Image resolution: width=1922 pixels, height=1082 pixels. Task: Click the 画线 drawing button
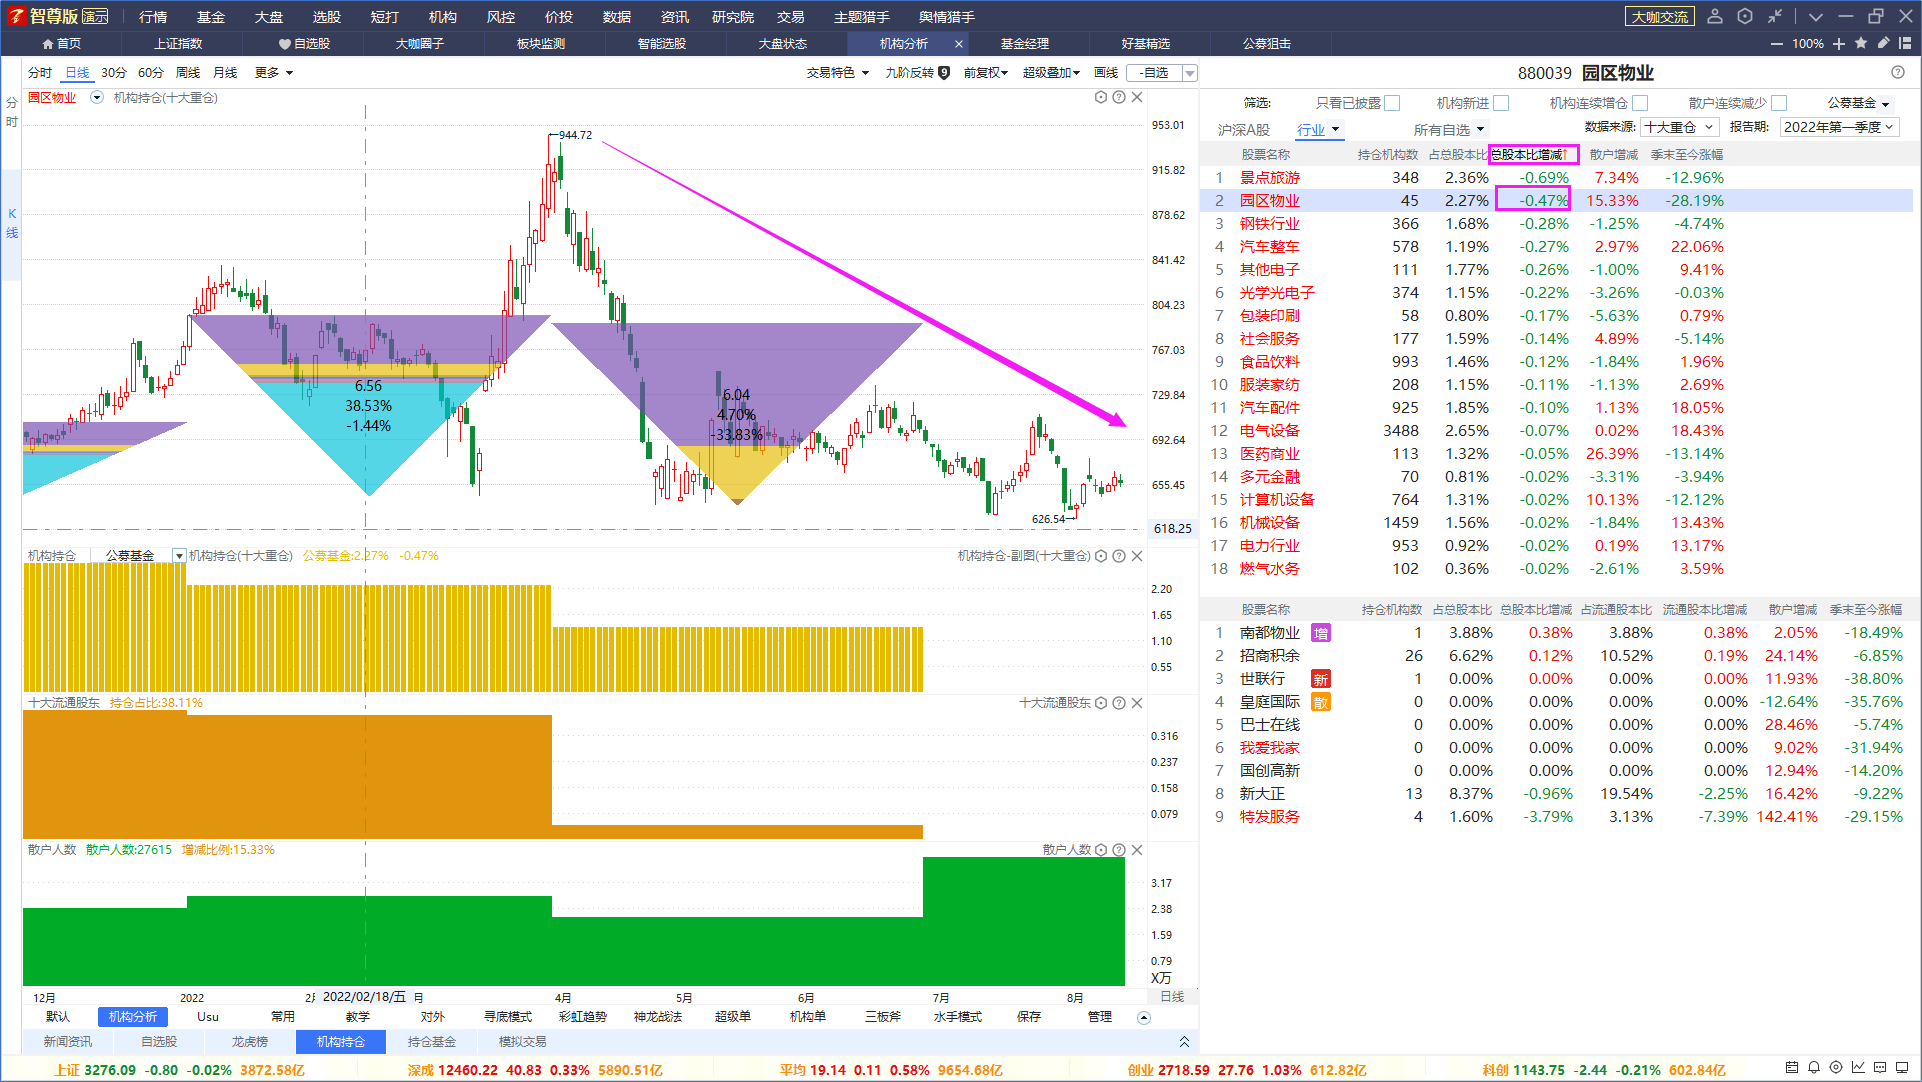click(1106, 72)
